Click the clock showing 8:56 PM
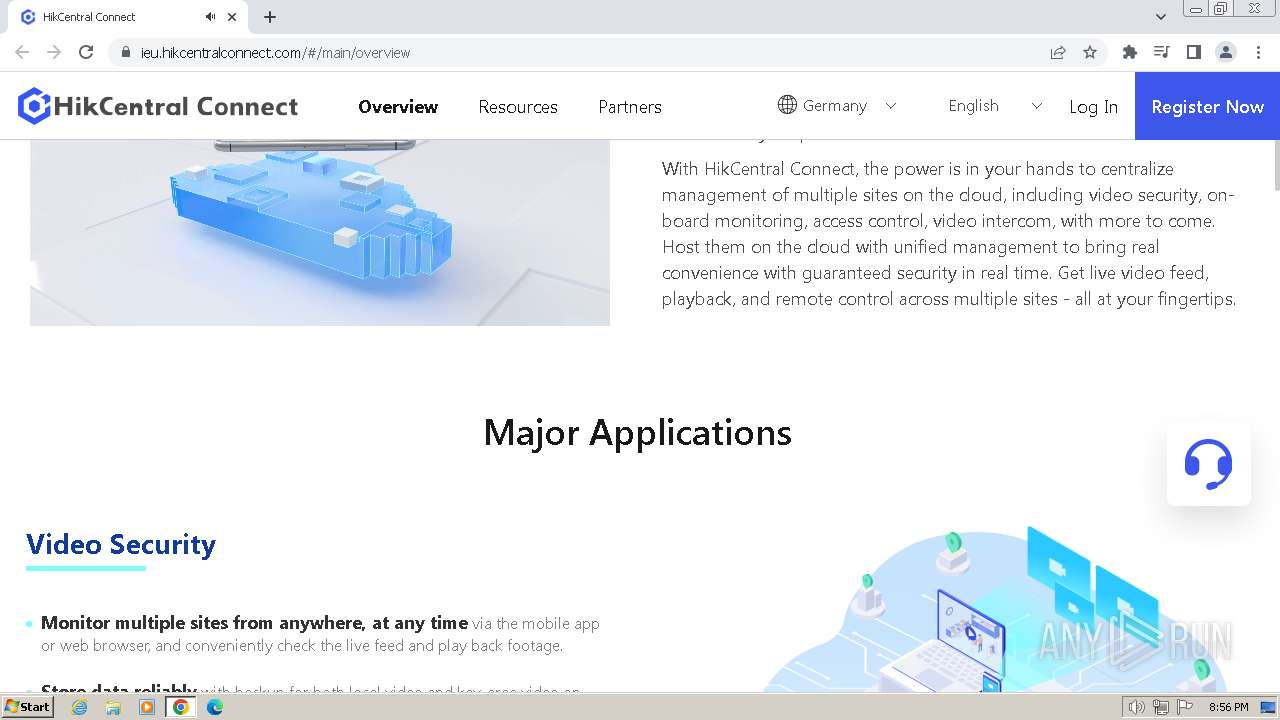 (1228, 707)
